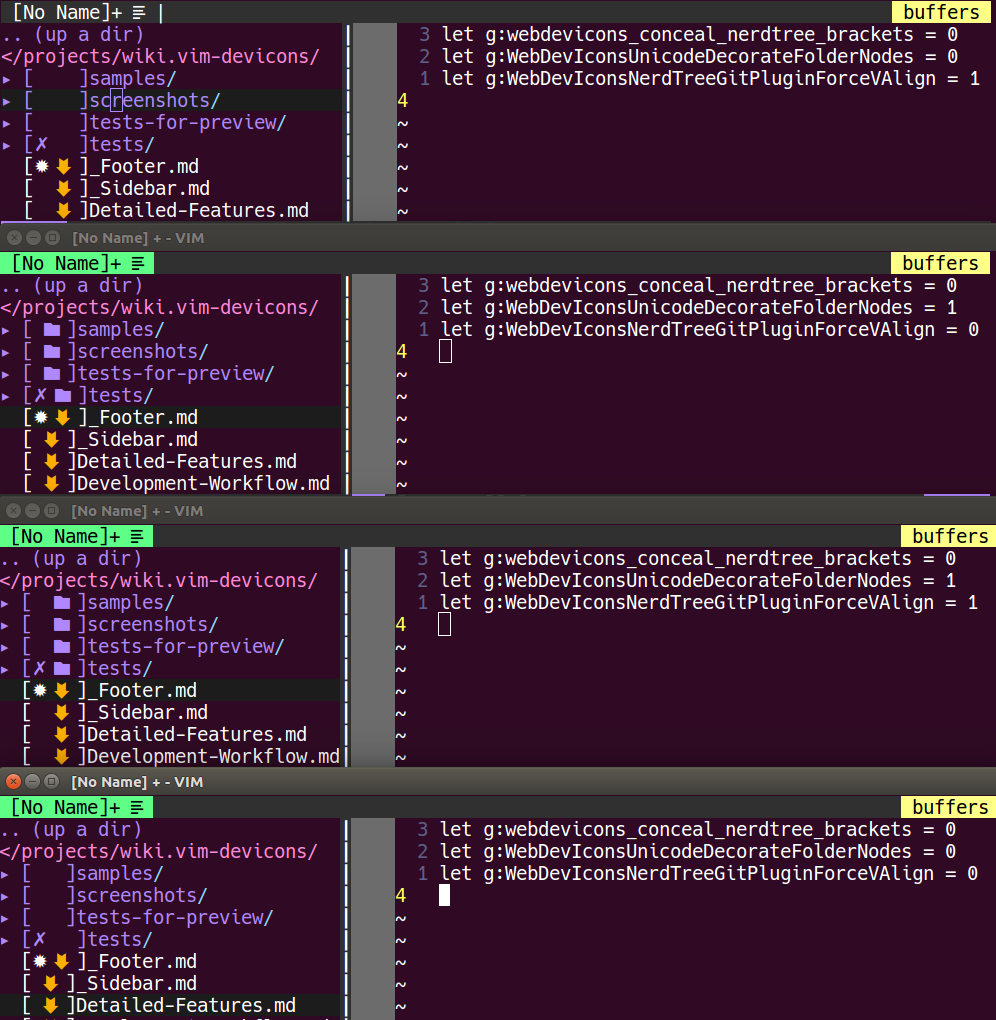Click the folder icon on tests-for-preview/ in third view
The height and width of the screenshot is (1020, 996).
coord(62,647)
